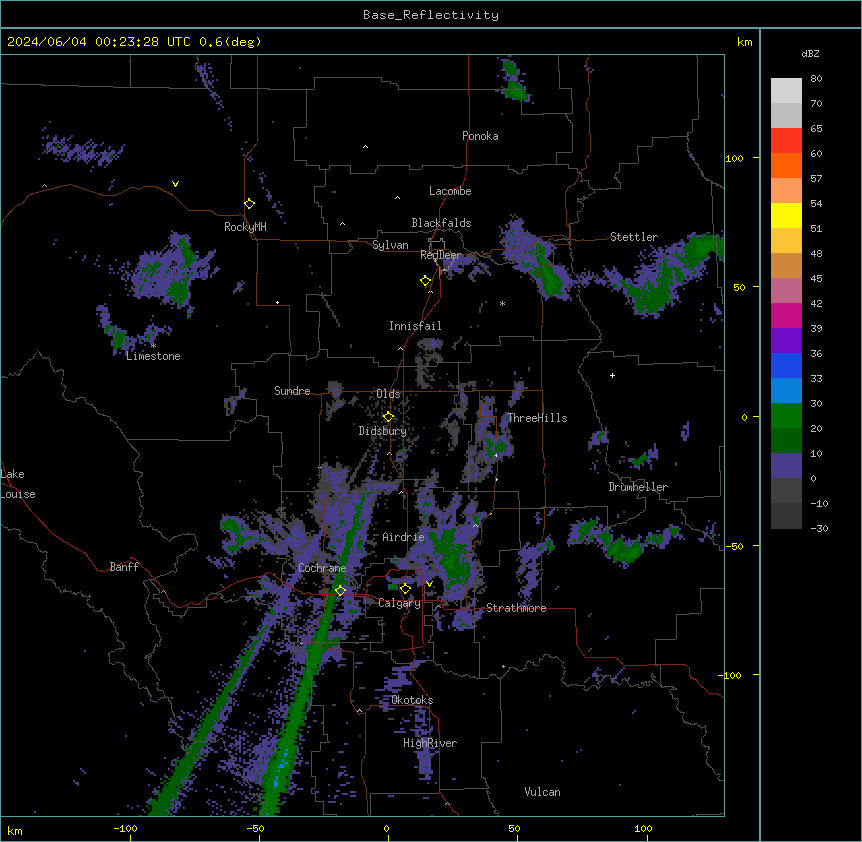Select the dark orange 60 dBZ legend swatch

point(786,165)
